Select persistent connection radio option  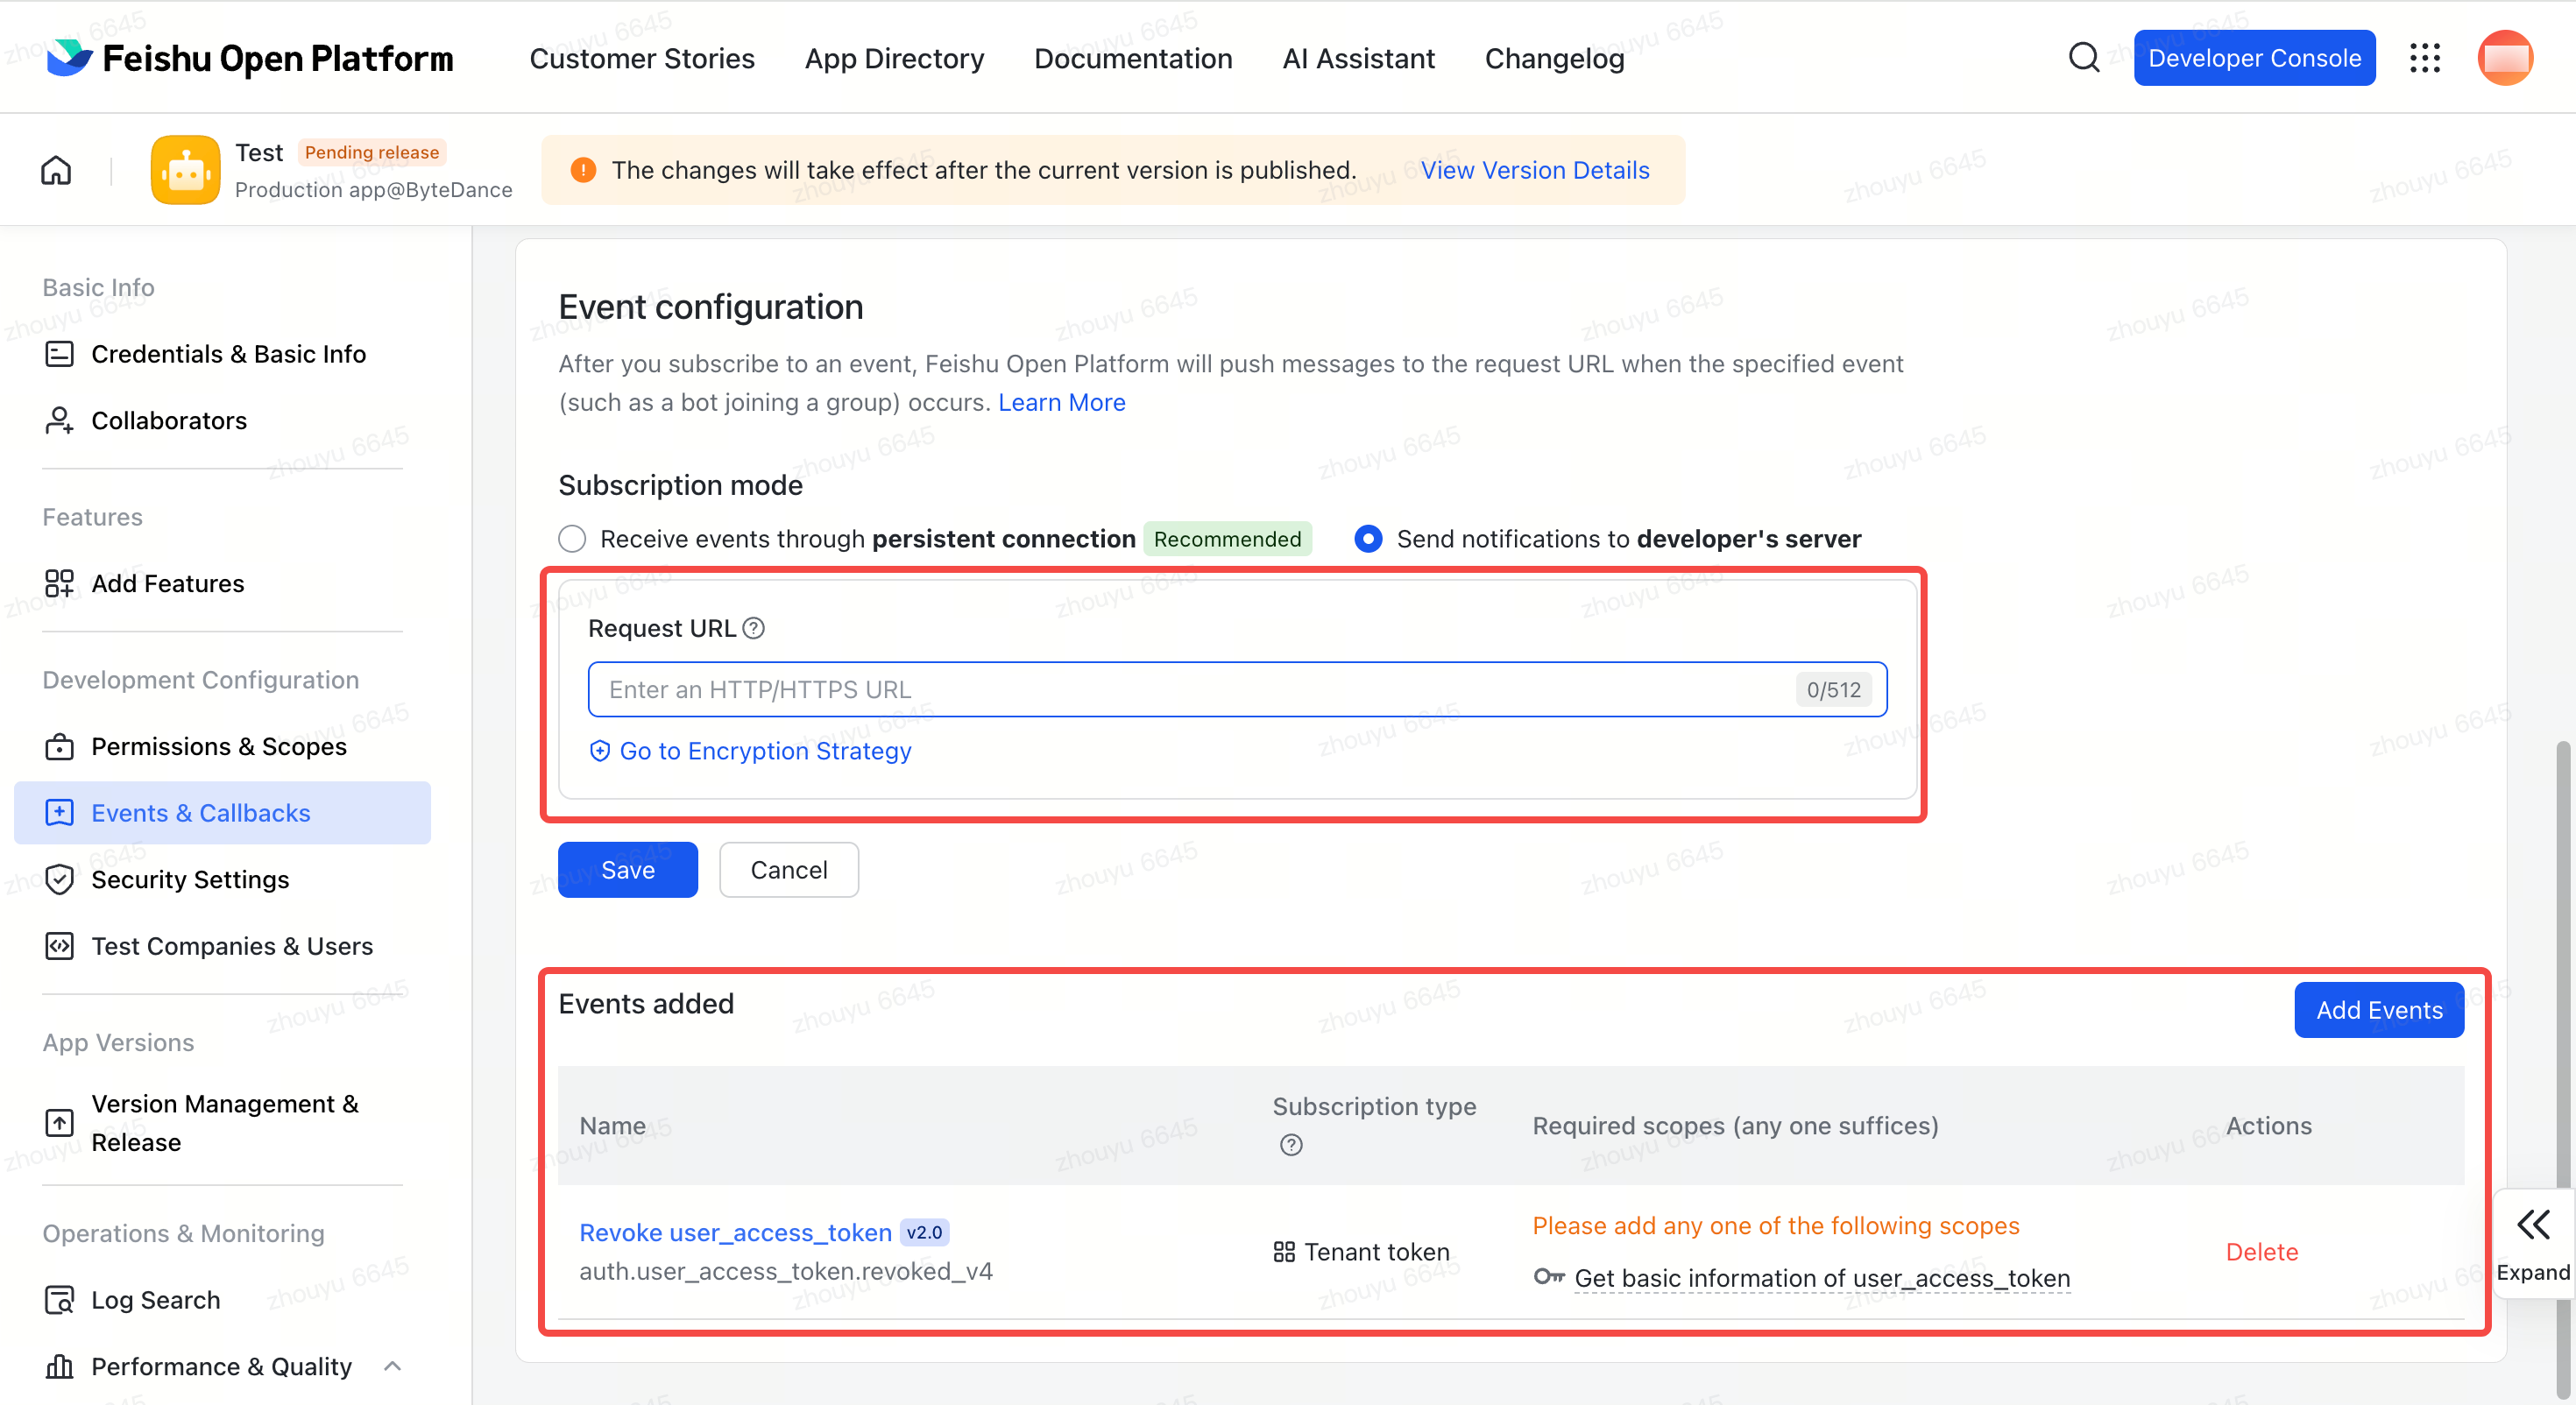point(572,539)
